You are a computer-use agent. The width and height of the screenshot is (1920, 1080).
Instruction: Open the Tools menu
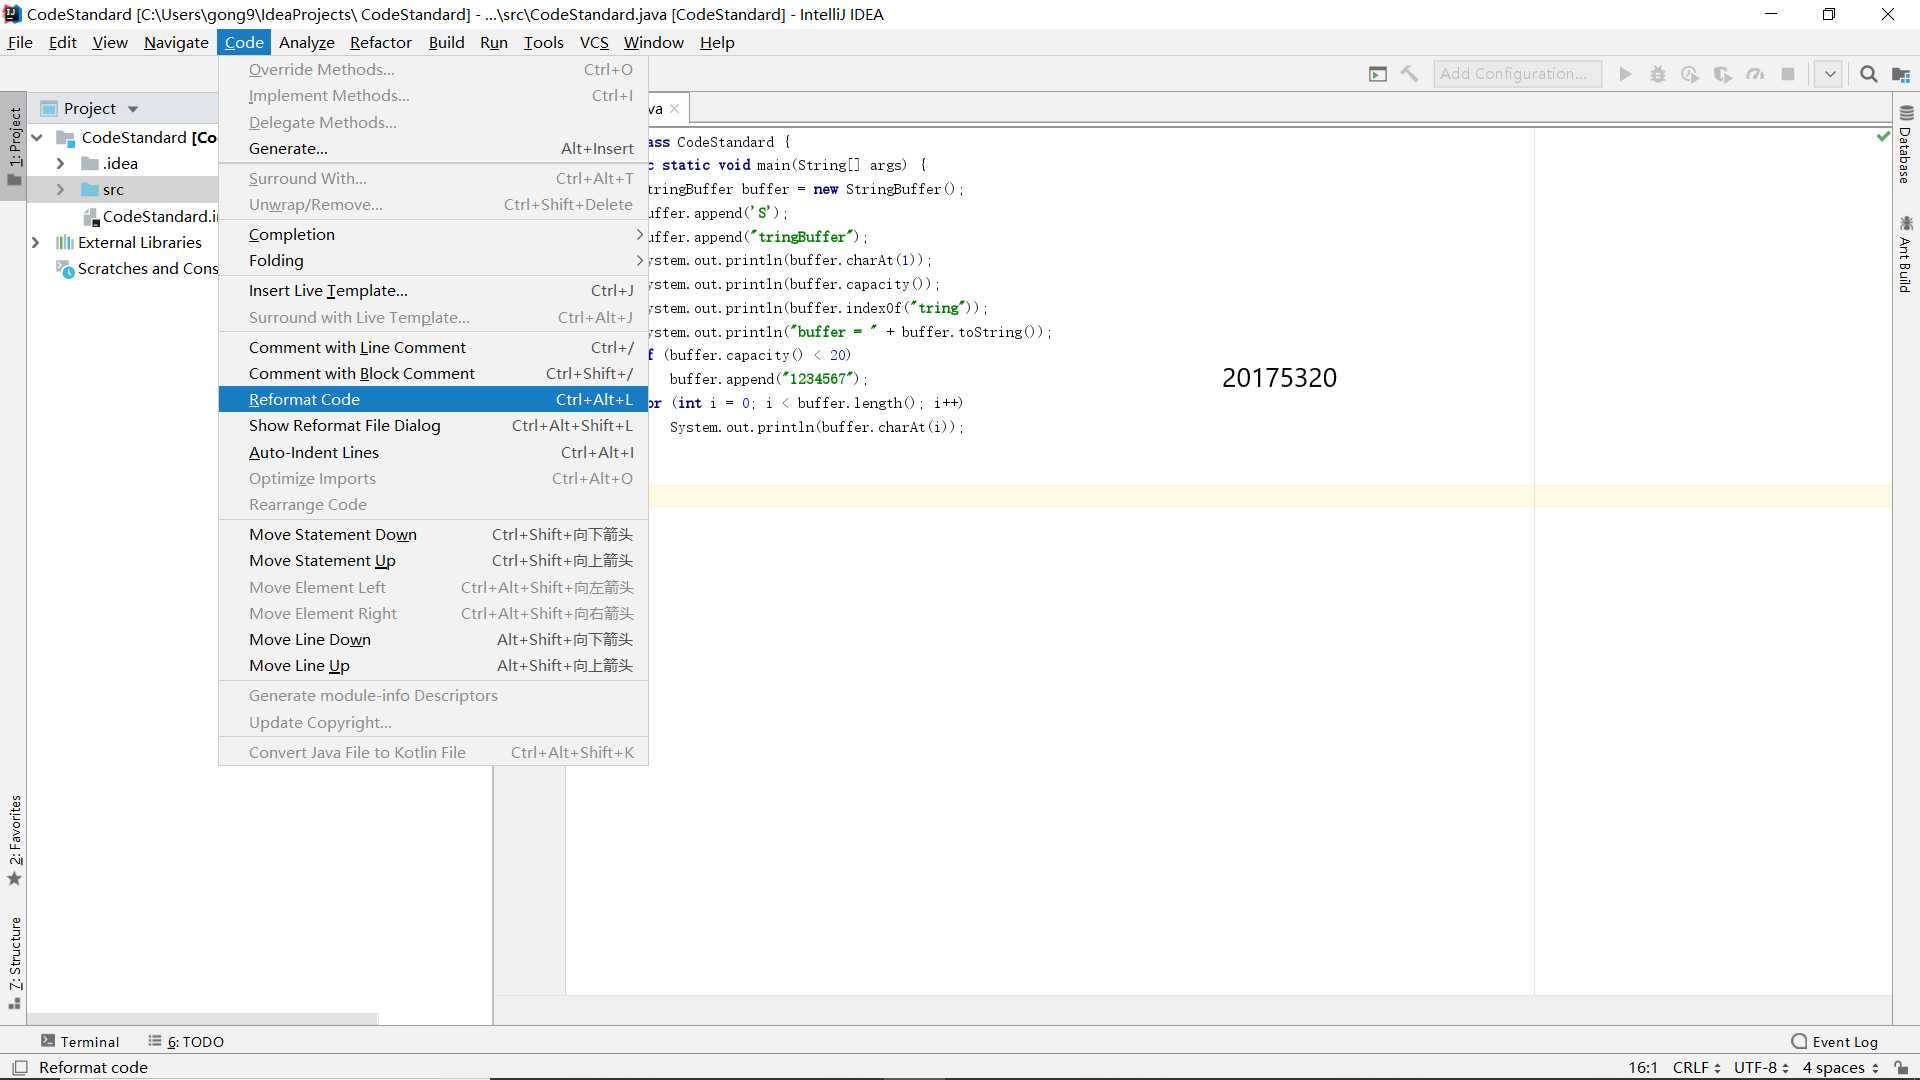pos(543,42)
